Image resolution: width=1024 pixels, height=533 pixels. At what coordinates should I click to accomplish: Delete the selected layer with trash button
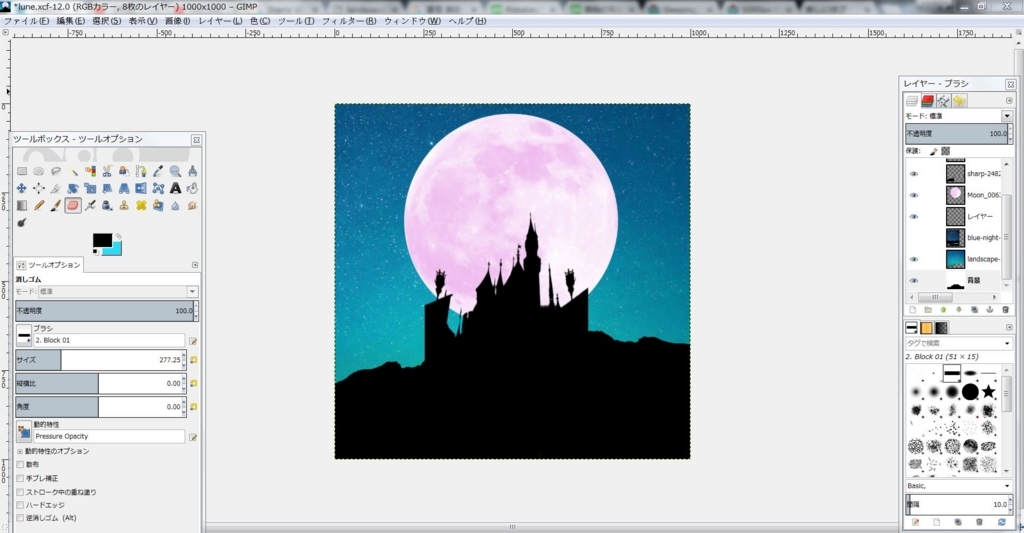(1005, 310)
